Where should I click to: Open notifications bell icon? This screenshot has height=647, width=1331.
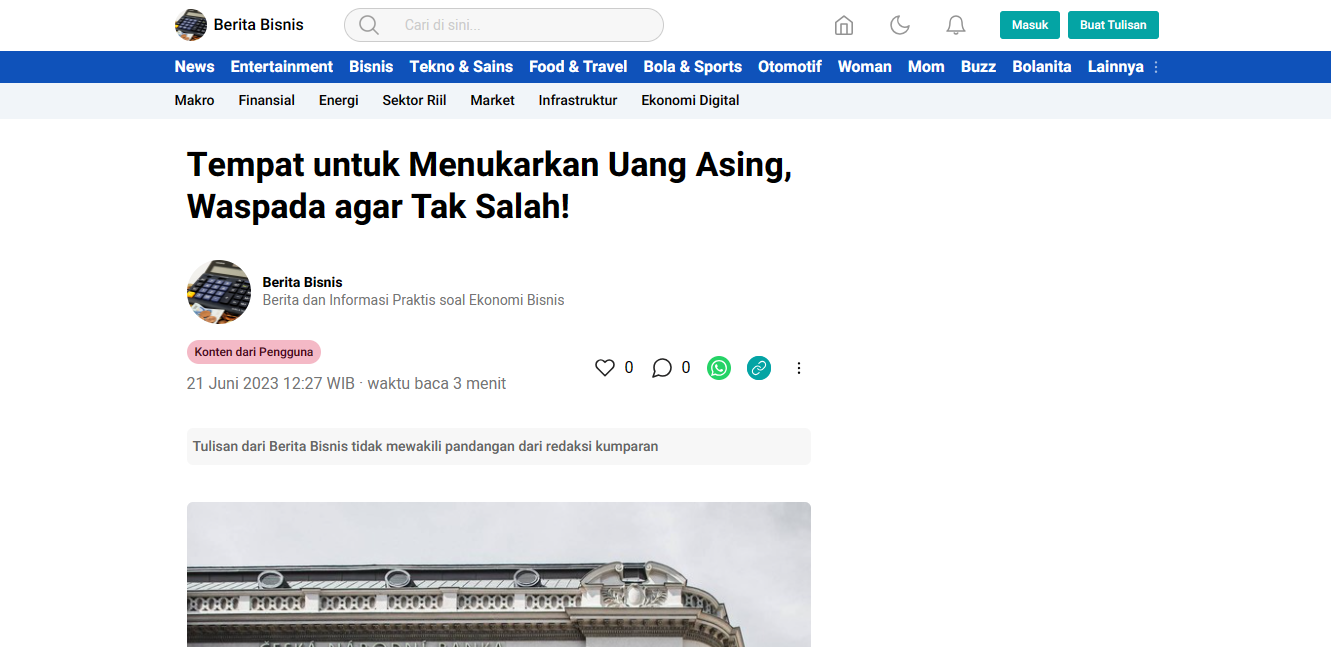click(x=956, y=25)
